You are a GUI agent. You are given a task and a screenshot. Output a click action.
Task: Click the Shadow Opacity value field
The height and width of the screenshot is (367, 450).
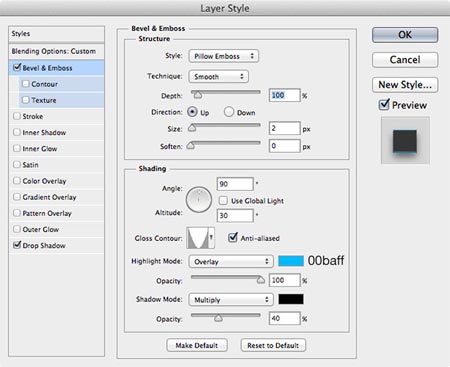click(285, 318)
